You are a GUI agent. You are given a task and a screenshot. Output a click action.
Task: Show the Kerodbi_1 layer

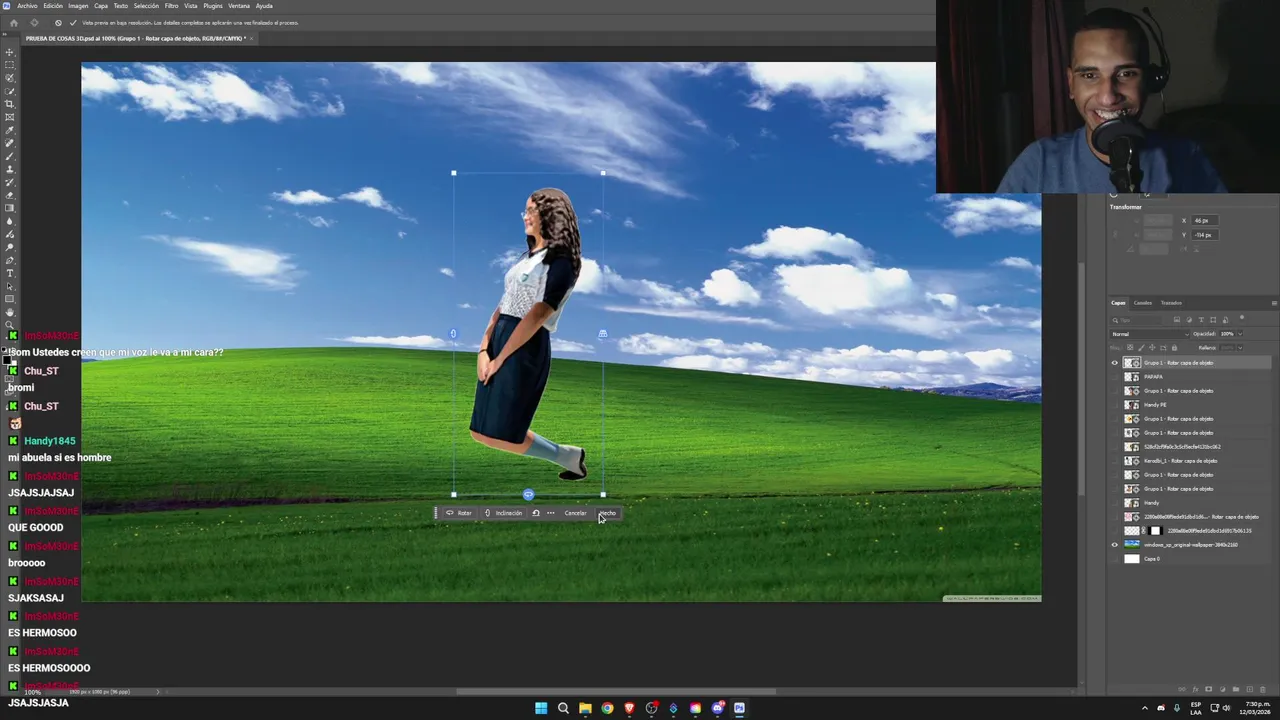click(x=1115, y=461)
